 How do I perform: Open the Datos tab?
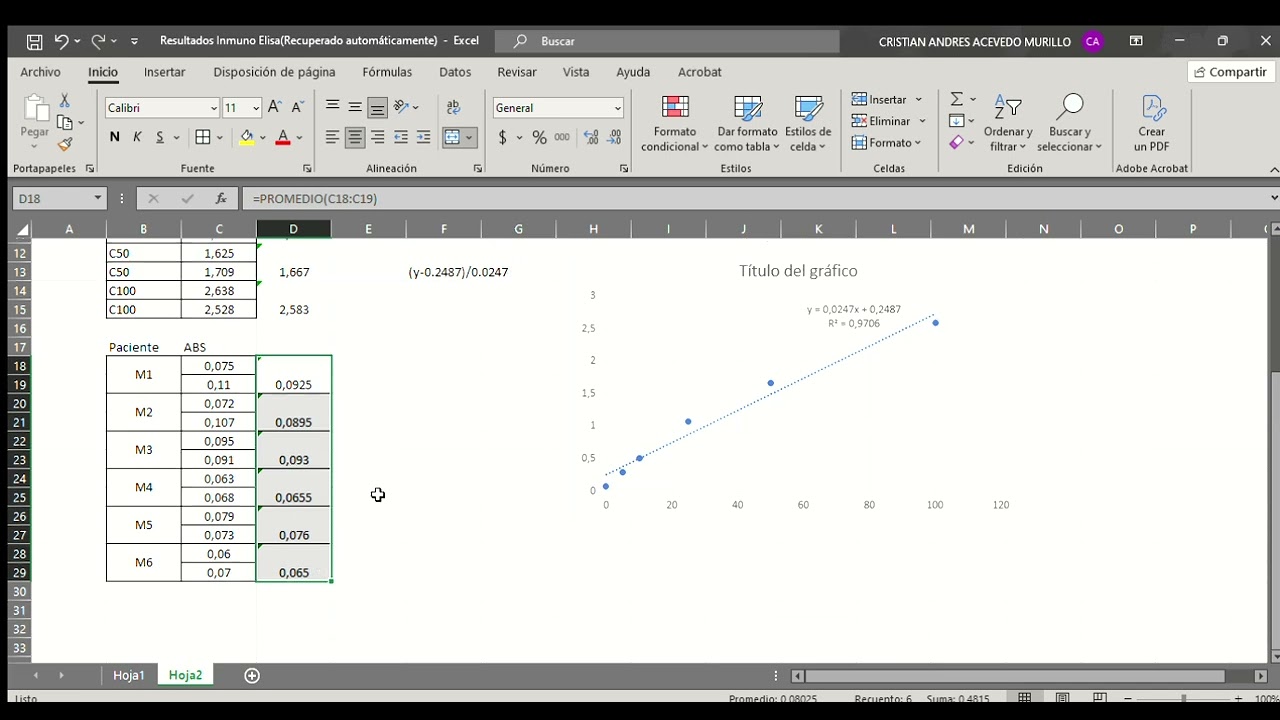[x=455, y=72]
